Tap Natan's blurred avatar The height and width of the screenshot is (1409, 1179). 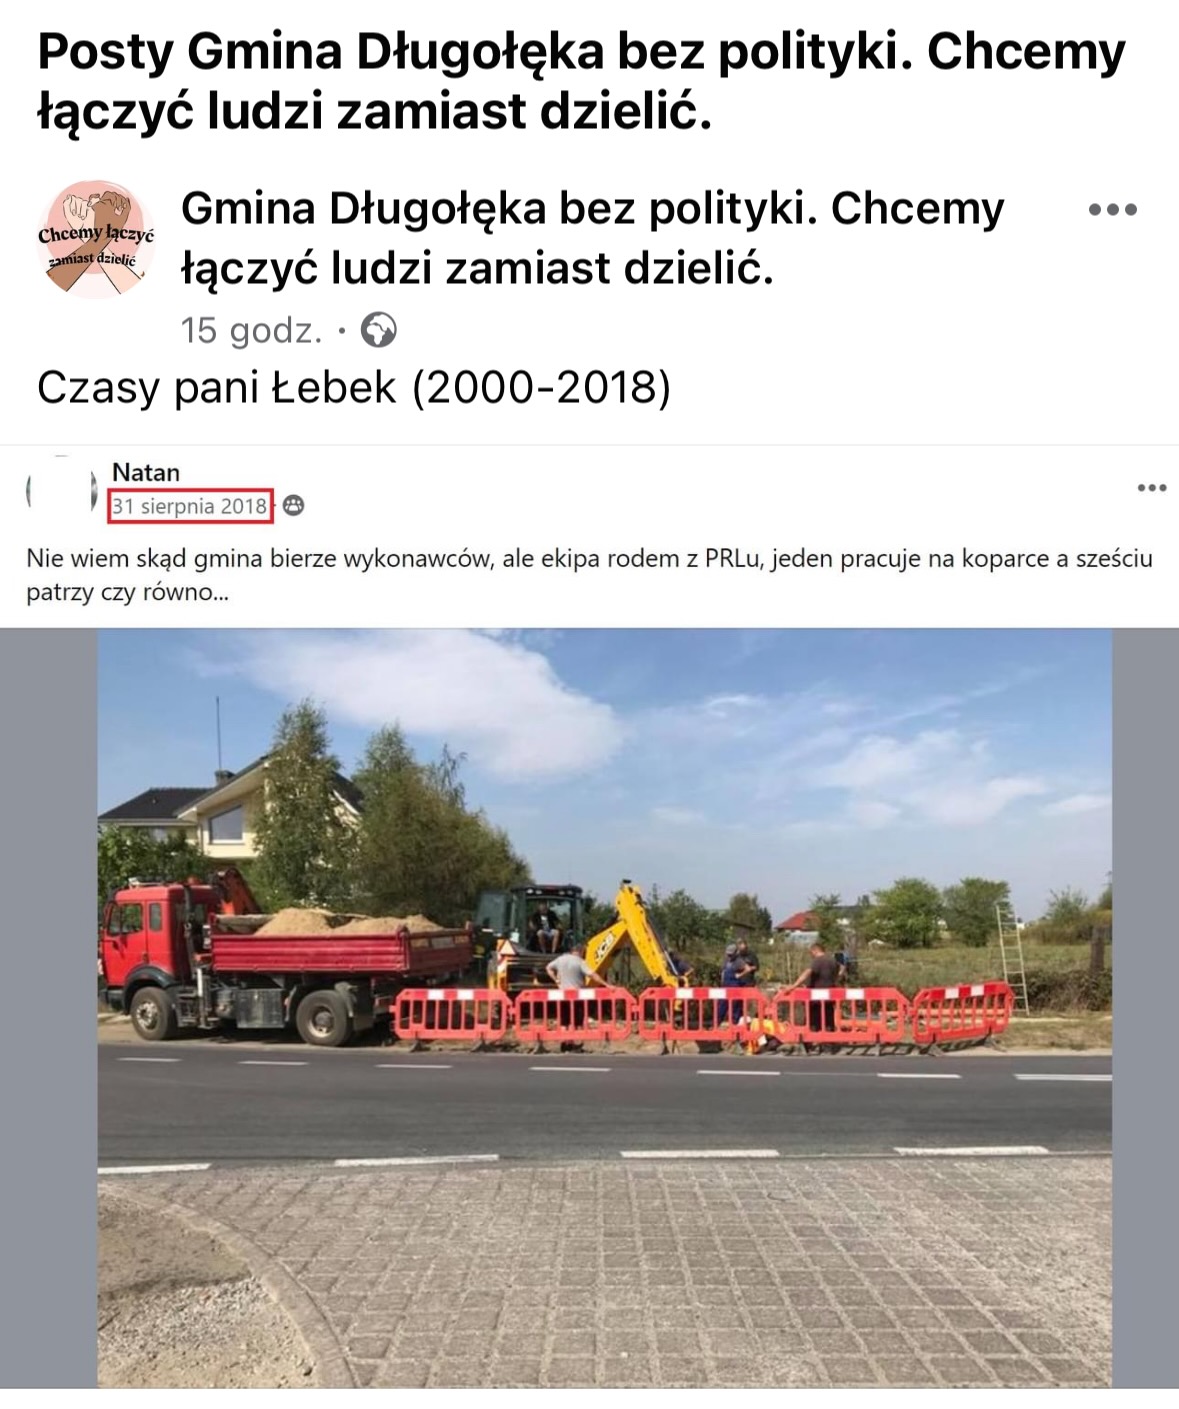62,490
